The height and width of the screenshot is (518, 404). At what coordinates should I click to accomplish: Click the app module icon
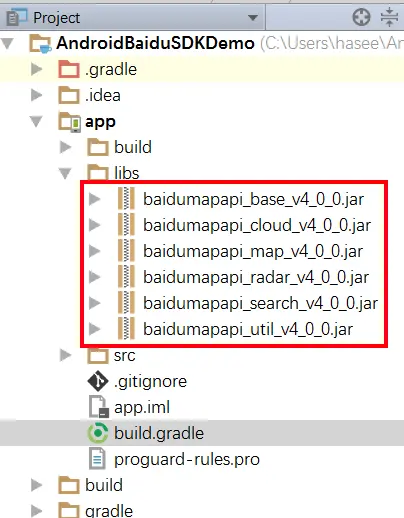coord(69,122)
